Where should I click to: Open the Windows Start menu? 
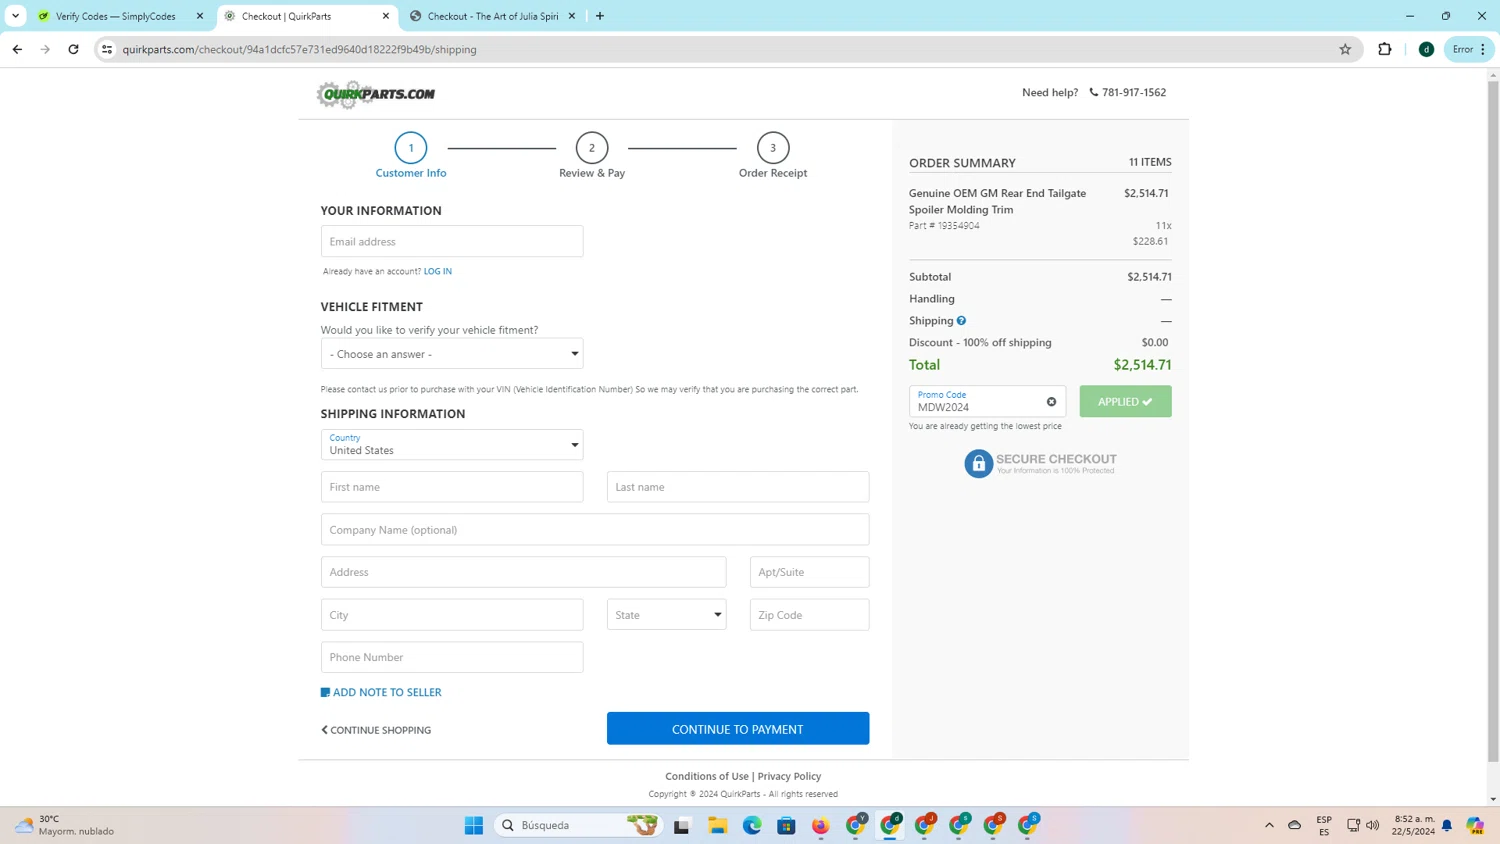tap(474, 825)
